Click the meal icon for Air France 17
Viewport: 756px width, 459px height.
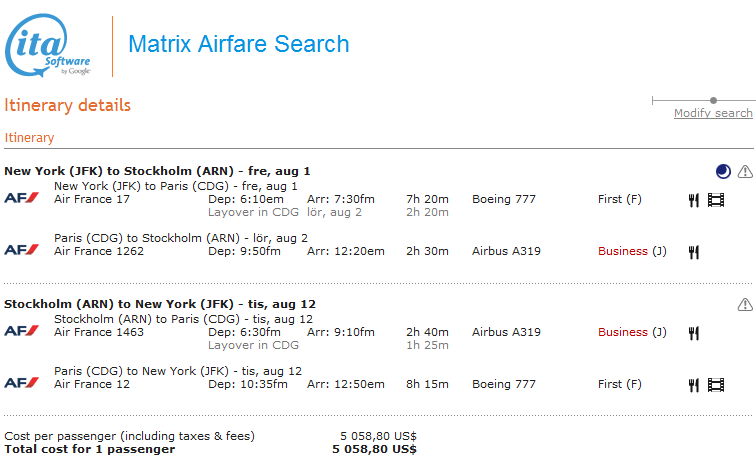point(693,200)
